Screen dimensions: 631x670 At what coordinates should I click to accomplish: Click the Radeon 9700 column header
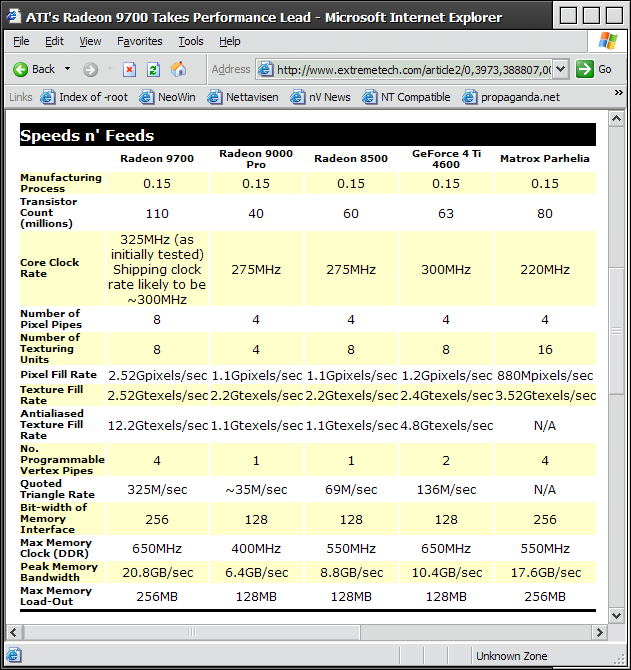tap(157, 159)
